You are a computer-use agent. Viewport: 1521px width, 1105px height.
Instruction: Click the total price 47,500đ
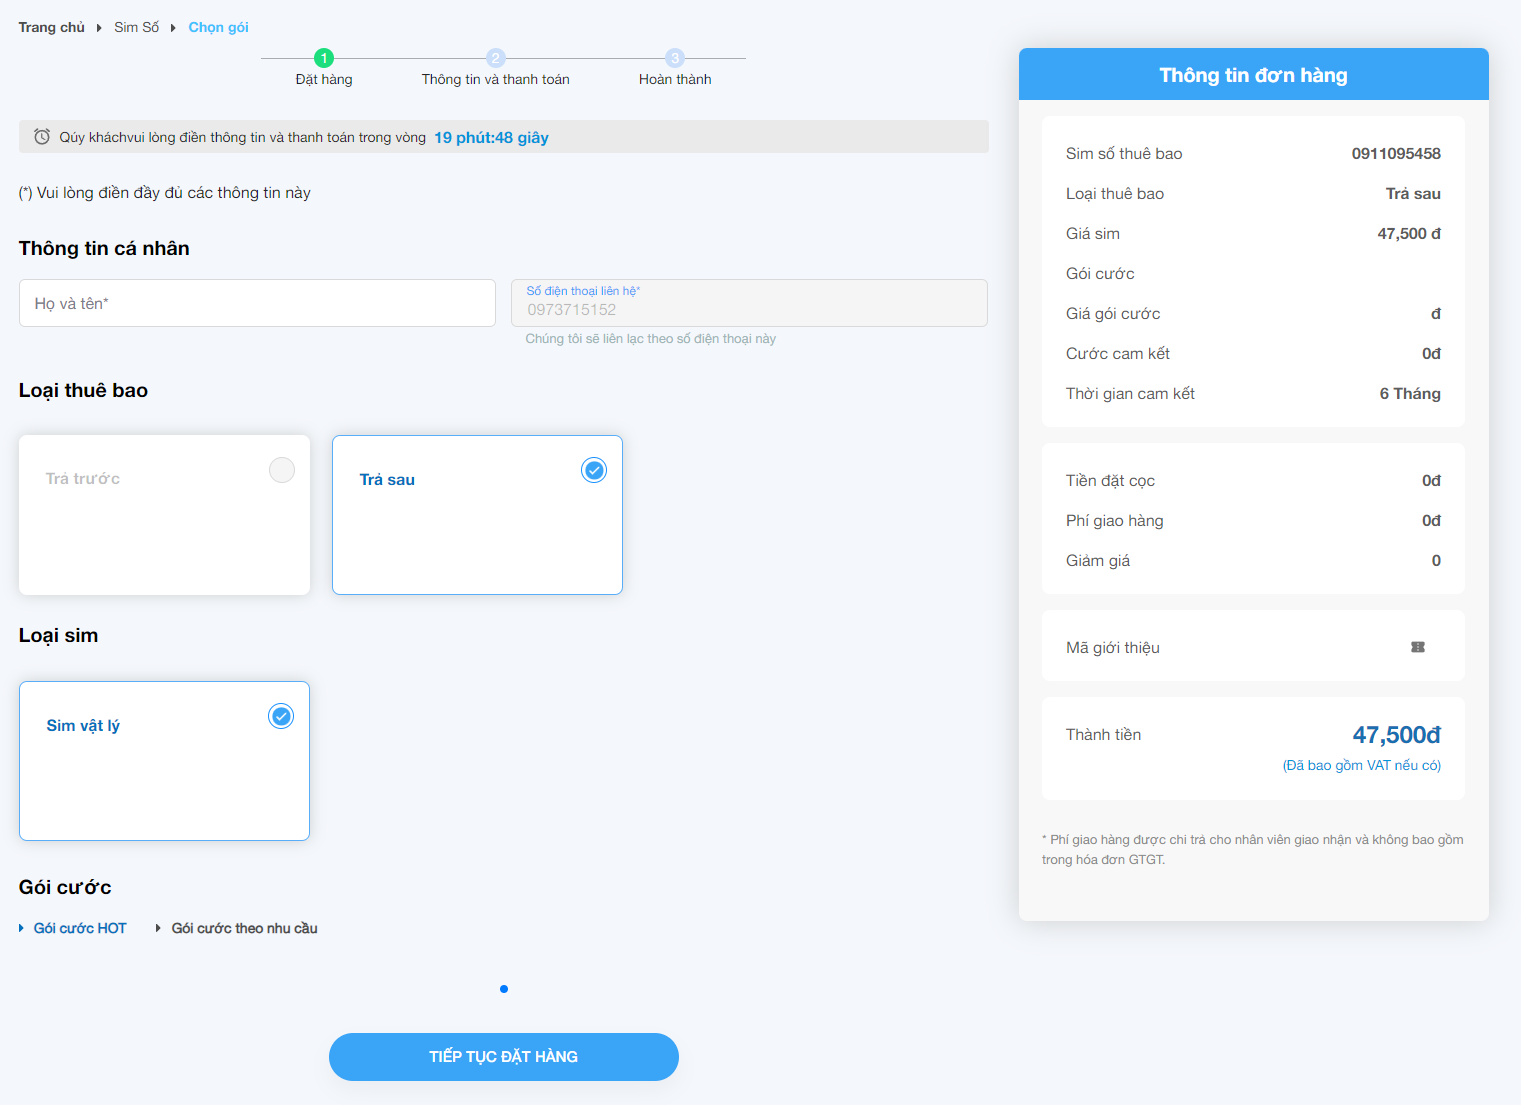tap(1397, 735)
